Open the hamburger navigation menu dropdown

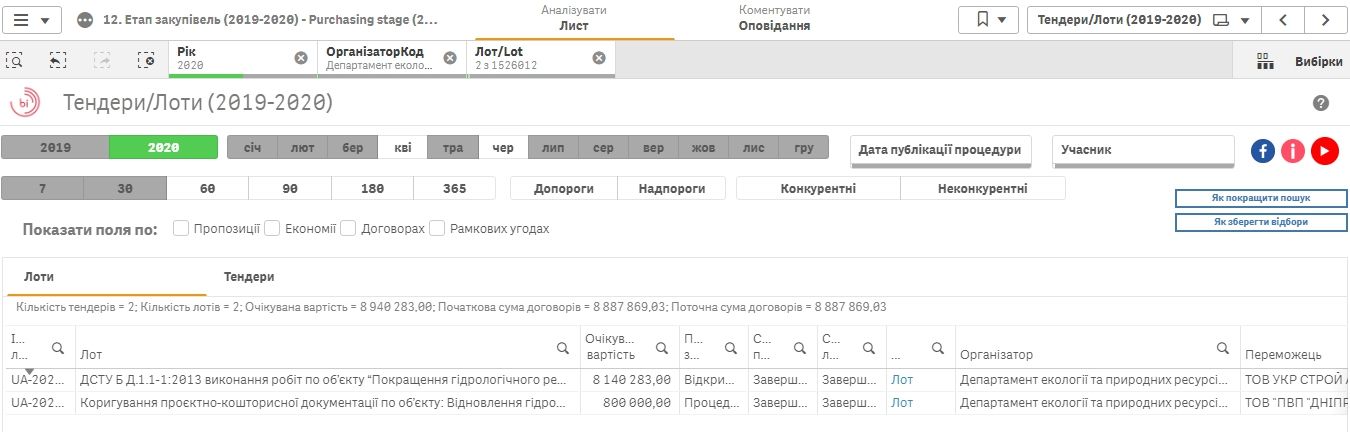(x=33, y=20)
